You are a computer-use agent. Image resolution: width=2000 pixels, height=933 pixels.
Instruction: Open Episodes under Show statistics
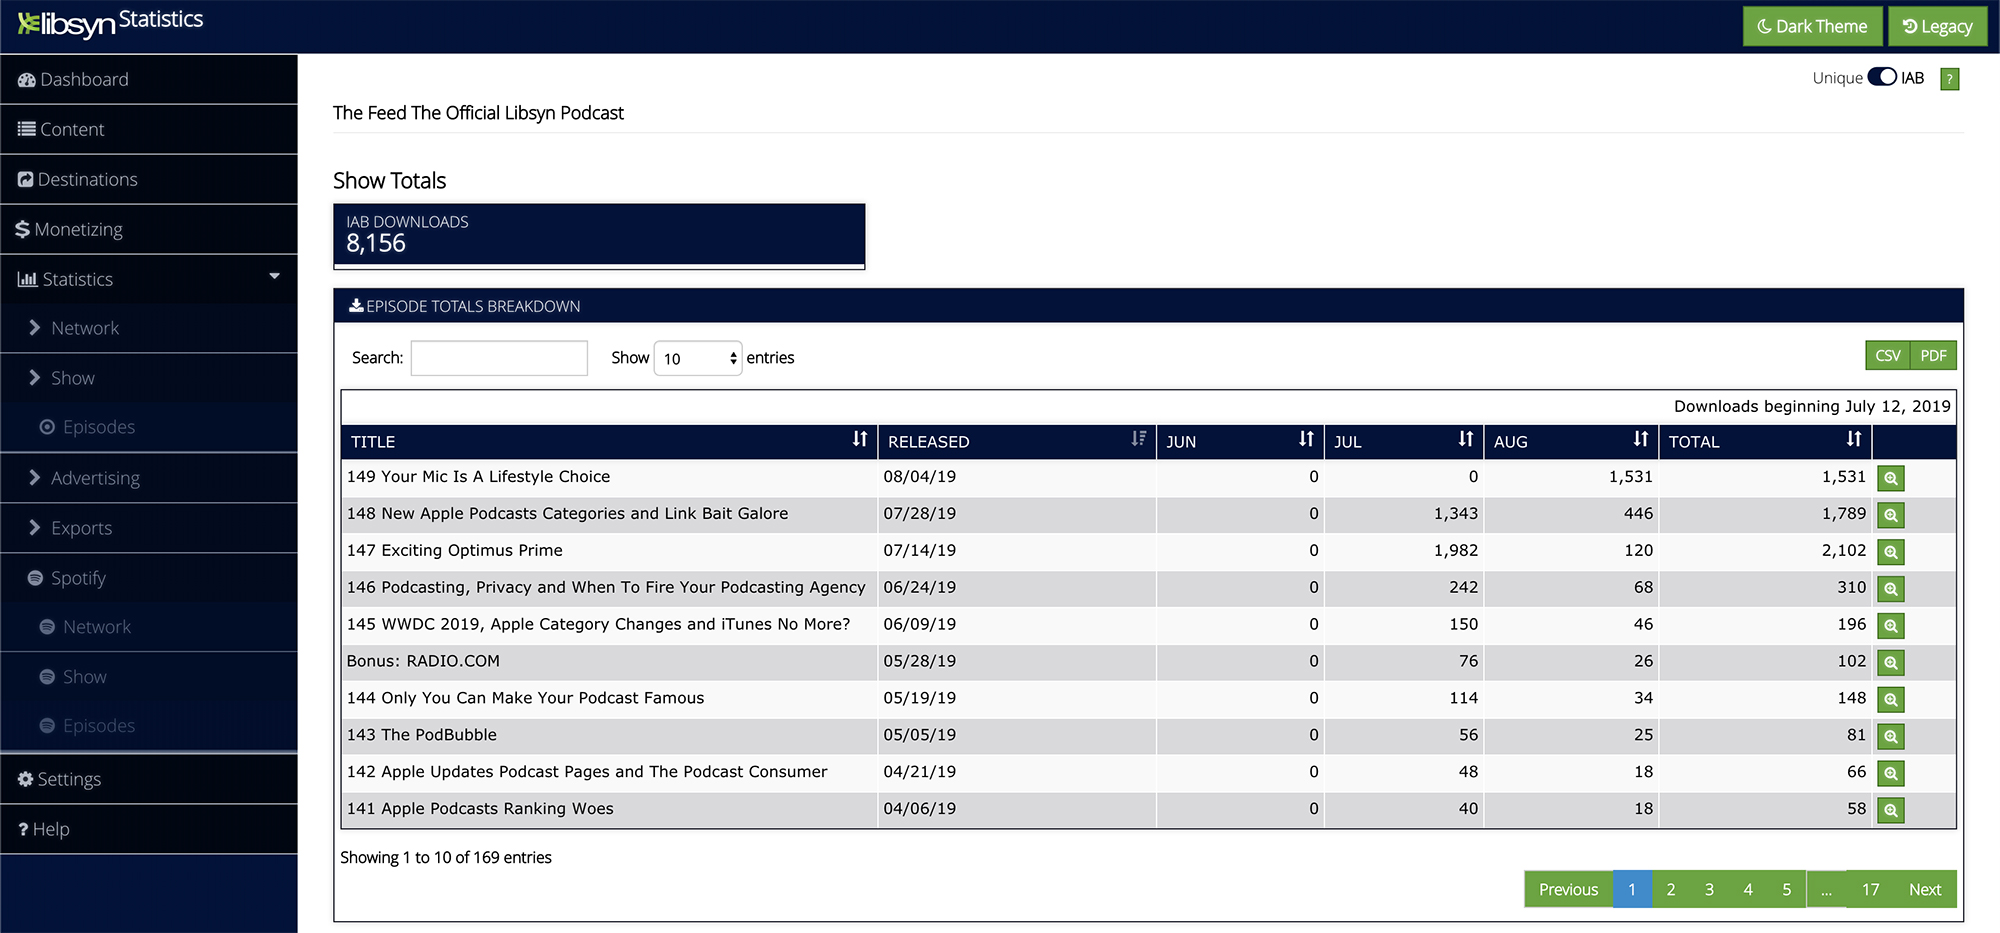pyautogui.click(x=149, y=427)
